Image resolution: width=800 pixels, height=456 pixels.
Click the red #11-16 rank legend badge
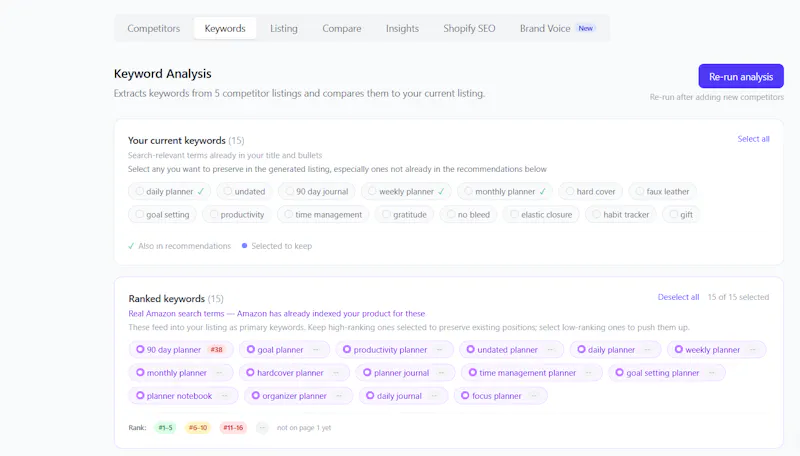(233, 427)
